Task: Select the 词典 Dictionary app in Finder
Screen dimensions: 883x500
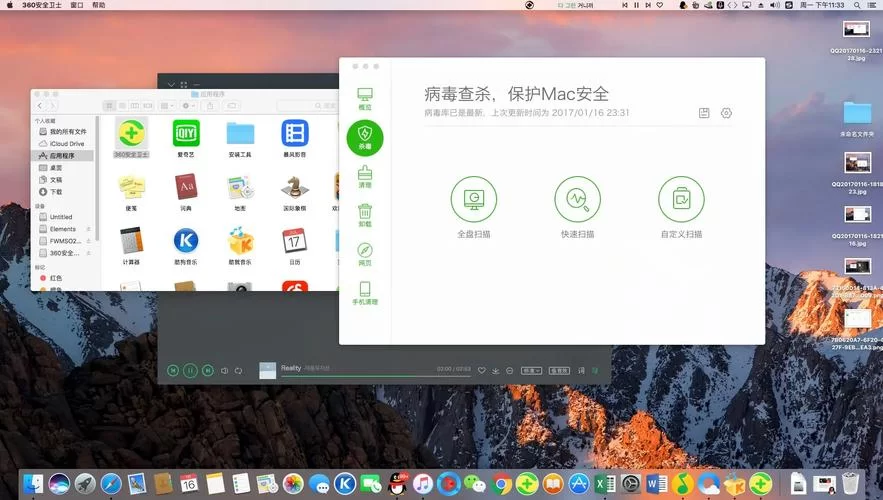Action: (186, 192)
